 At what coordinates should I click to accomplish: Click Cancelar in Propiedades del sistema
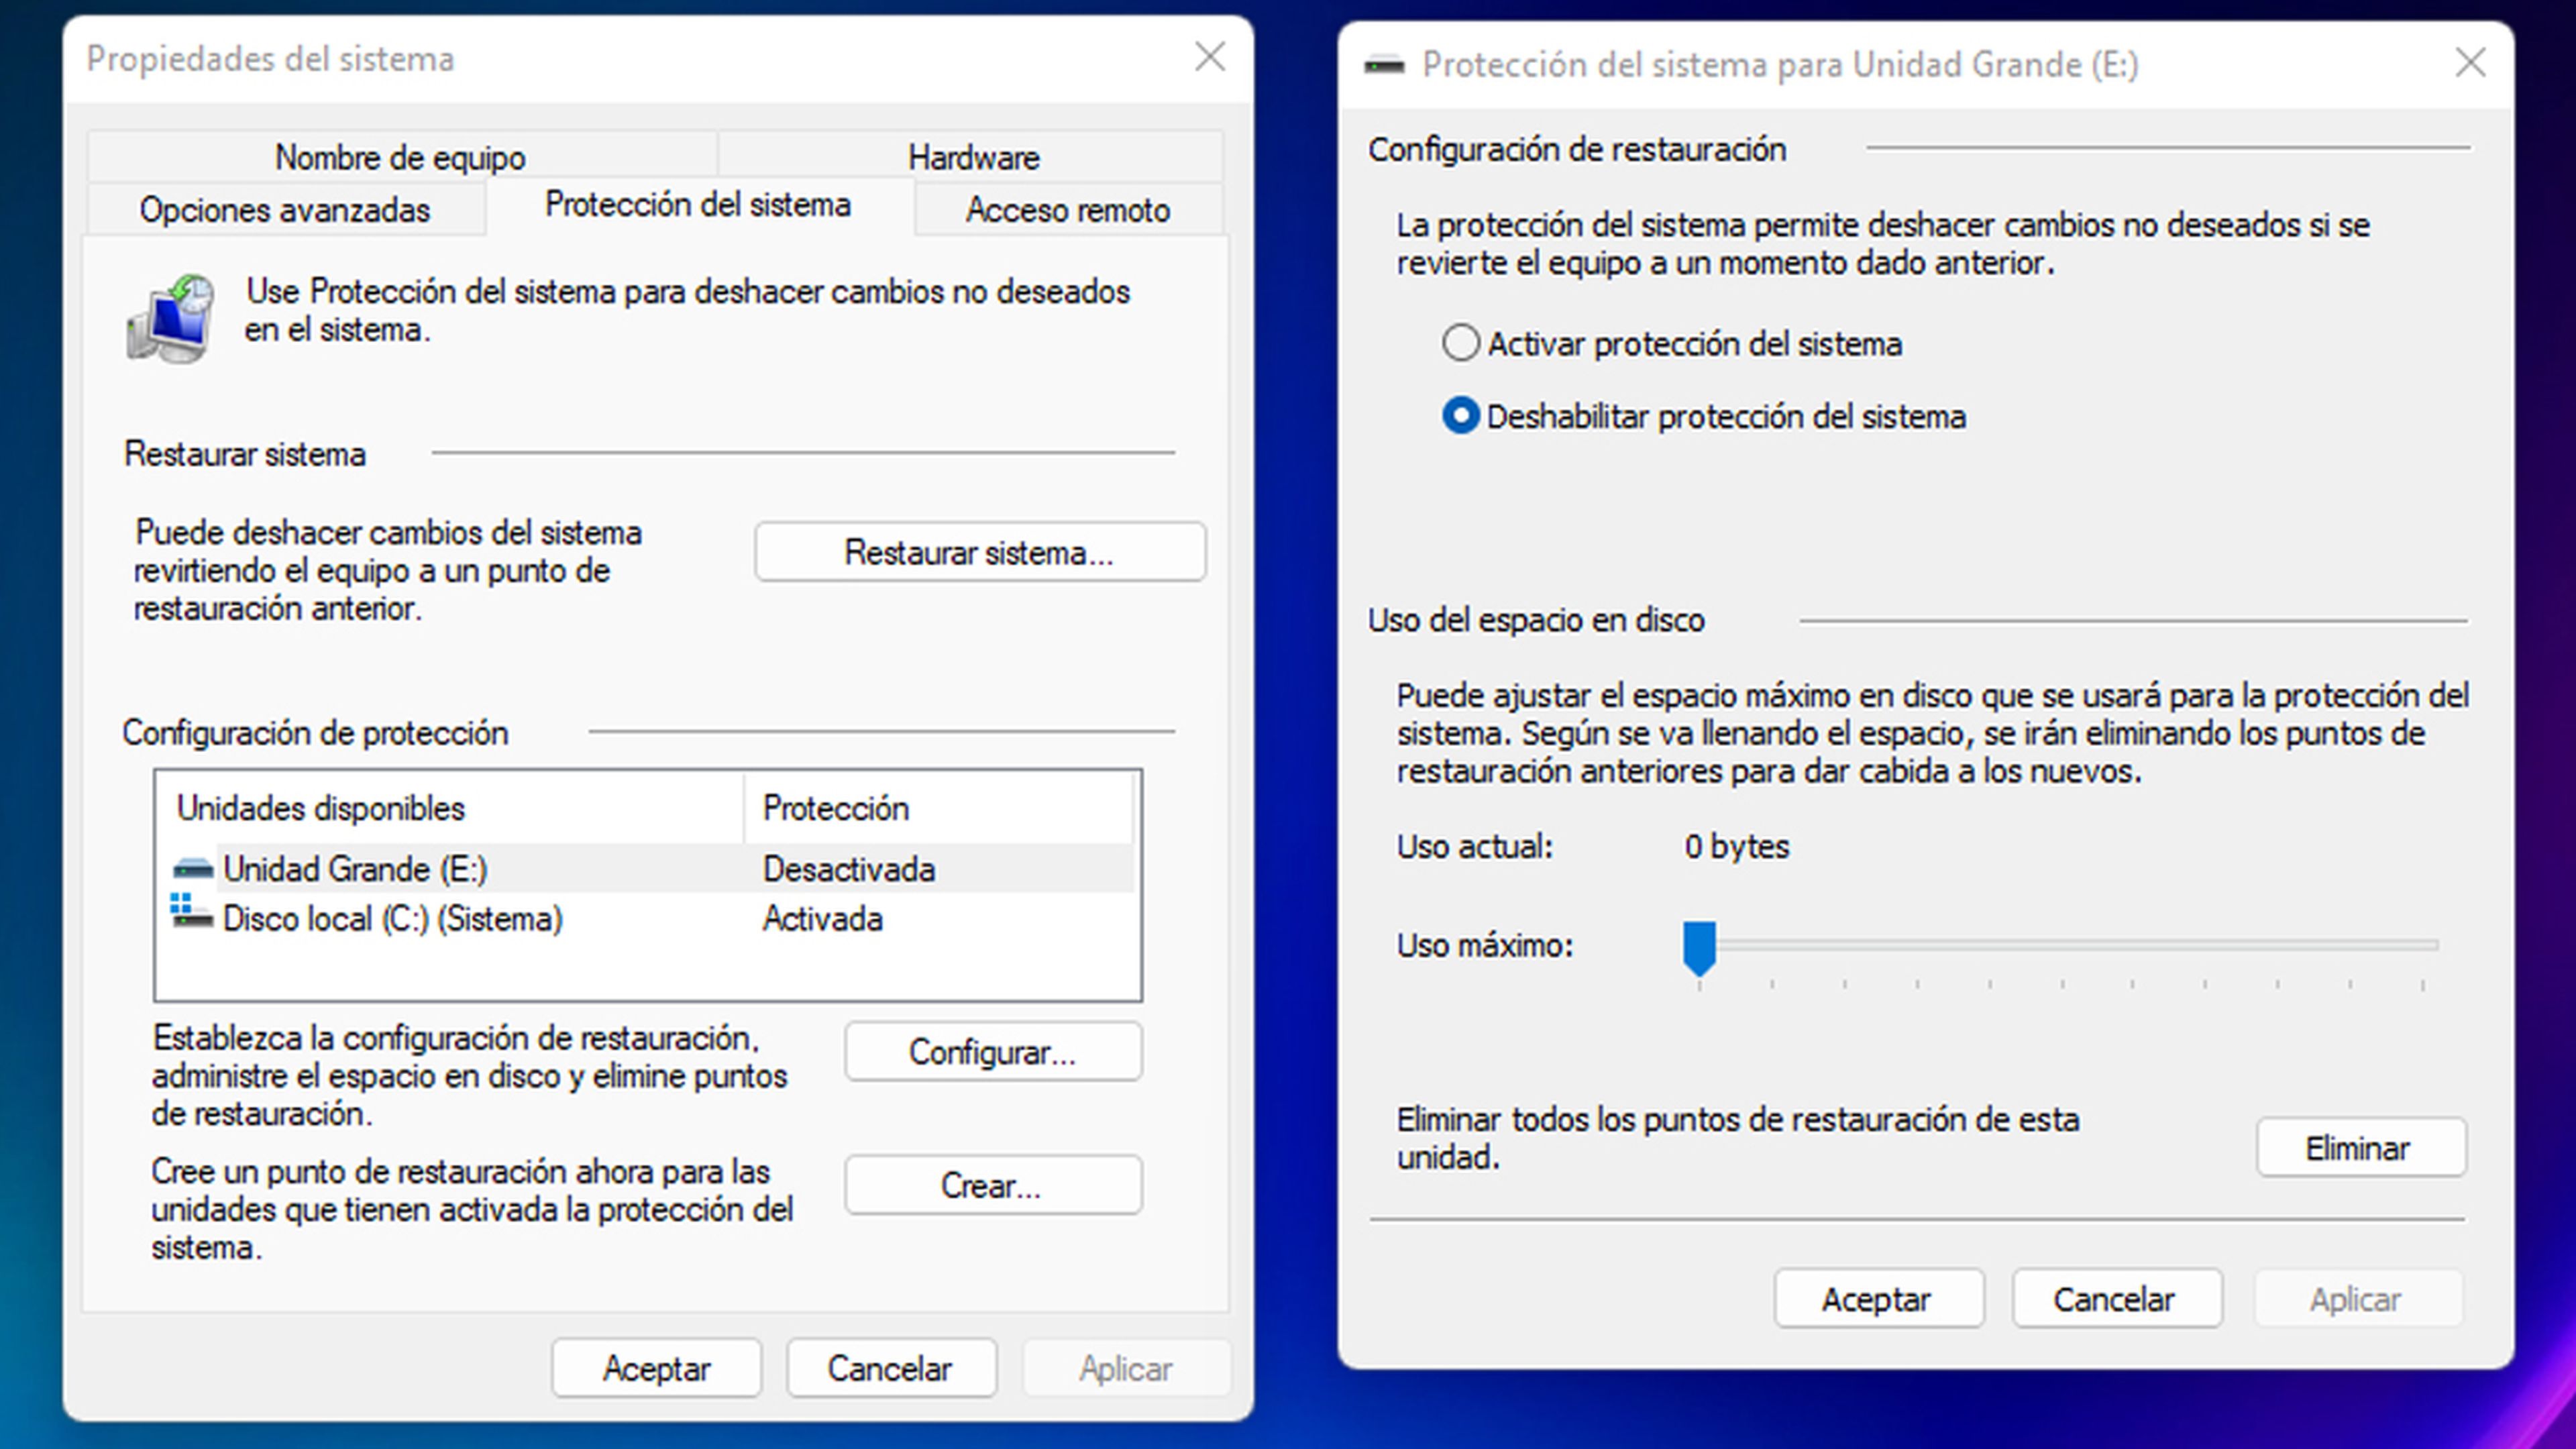point(891,1367)
